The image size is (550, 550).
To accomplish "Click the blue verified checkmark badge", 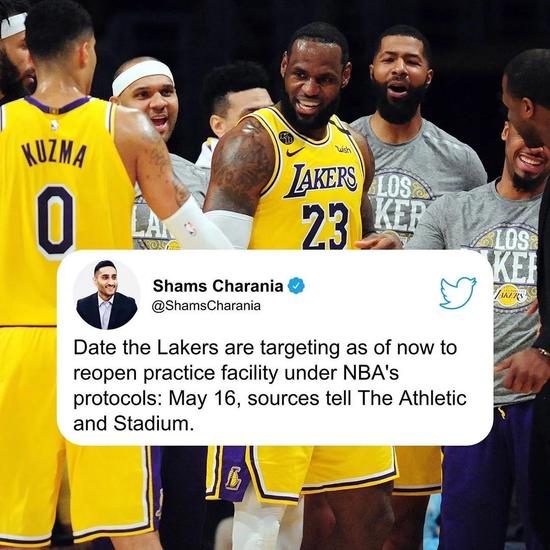I will (x=296, y=286).
